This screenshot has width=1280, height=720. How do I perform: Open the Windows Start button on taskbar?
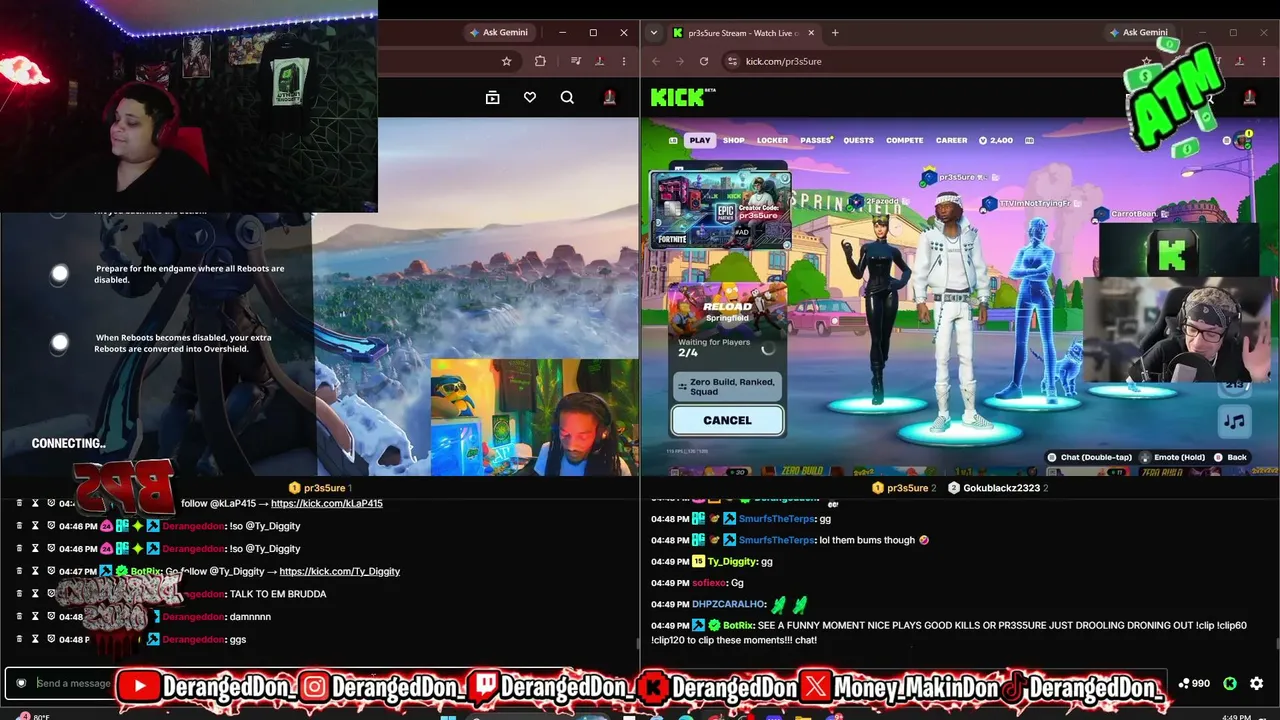(x=448, y=716)
